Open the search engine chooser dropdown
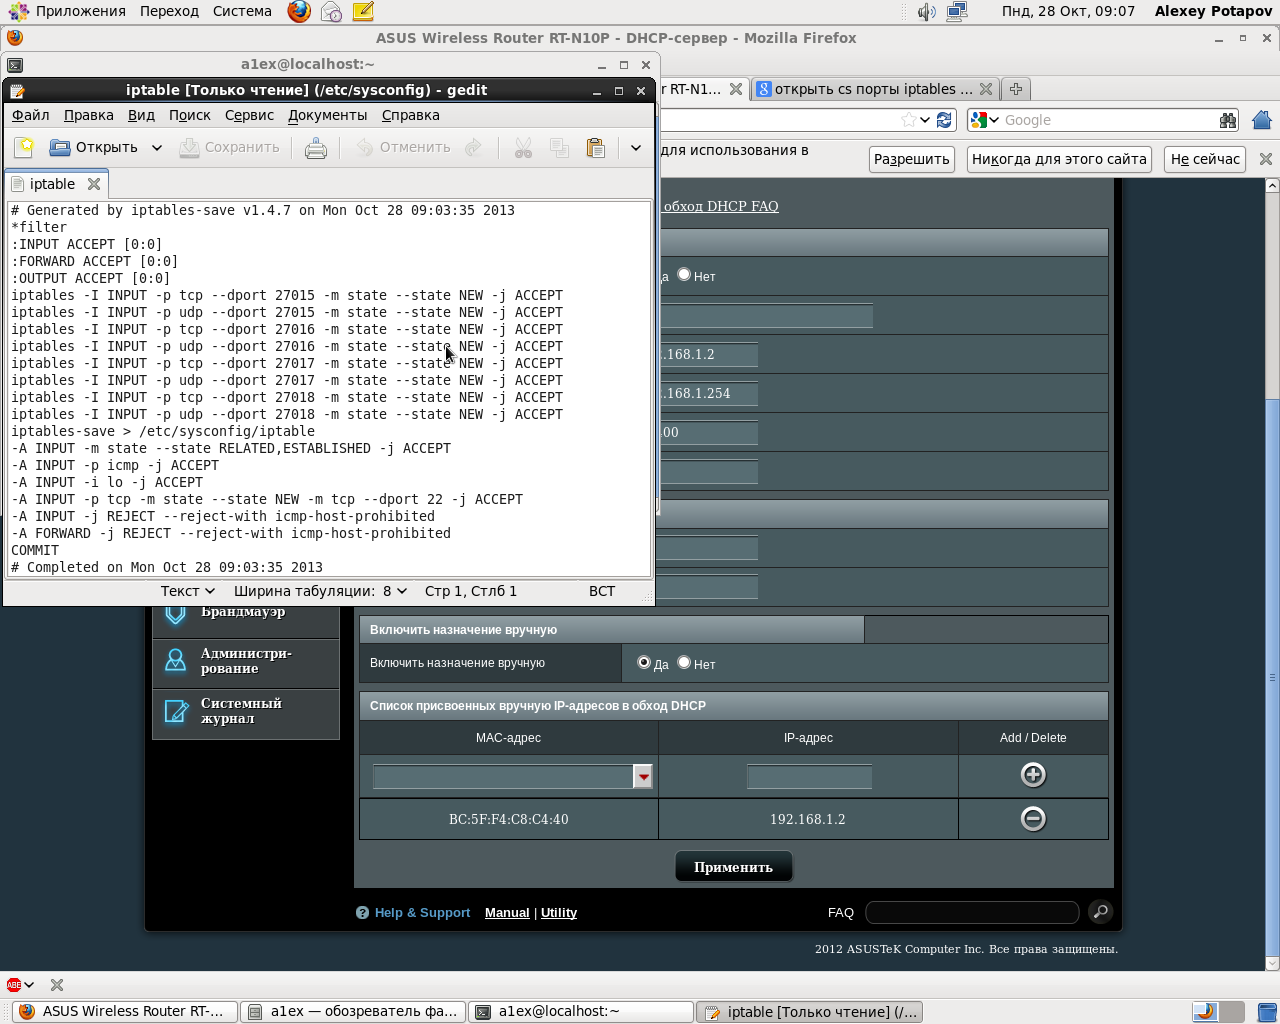Screen dimensions: 1280x1024 point(984,120)
